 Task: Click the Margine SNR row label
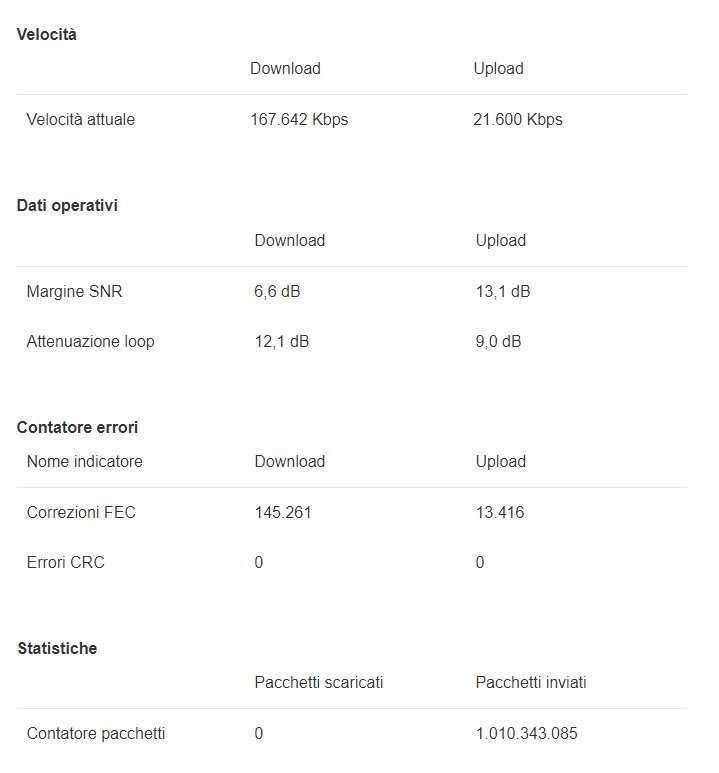(75, 292)
